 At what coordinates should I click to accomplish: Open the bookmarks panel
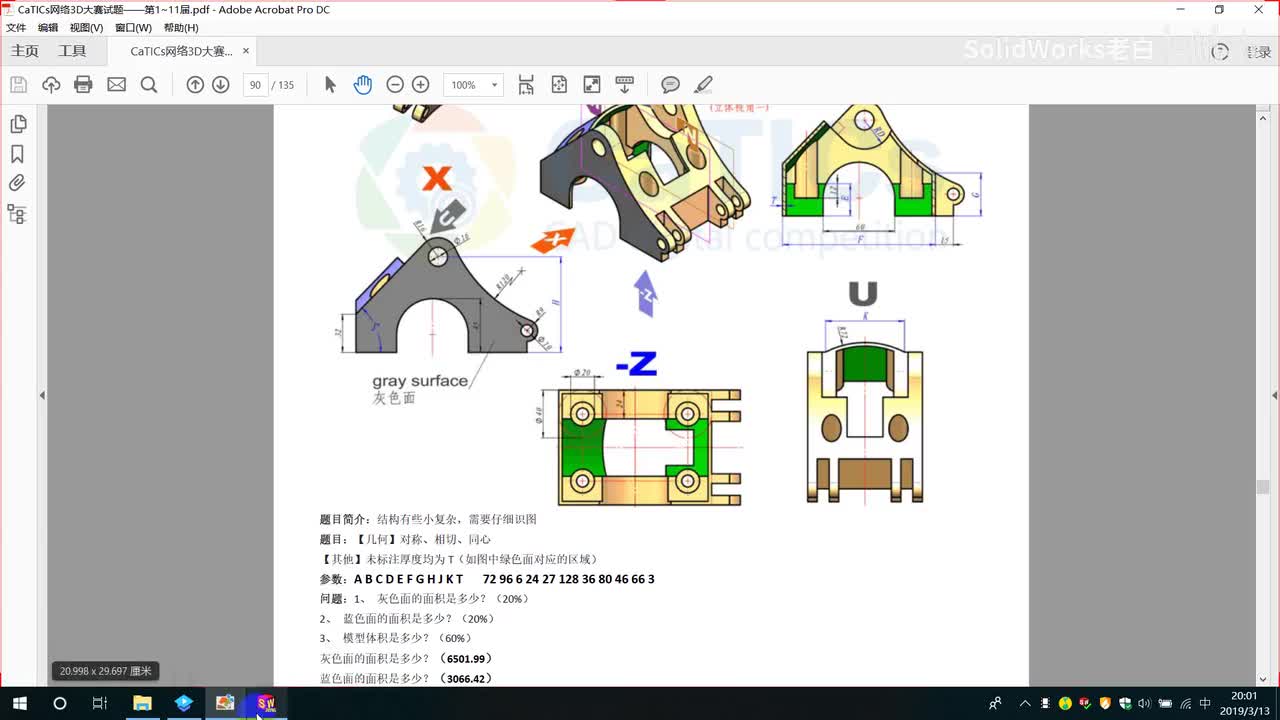coord(17,154)
